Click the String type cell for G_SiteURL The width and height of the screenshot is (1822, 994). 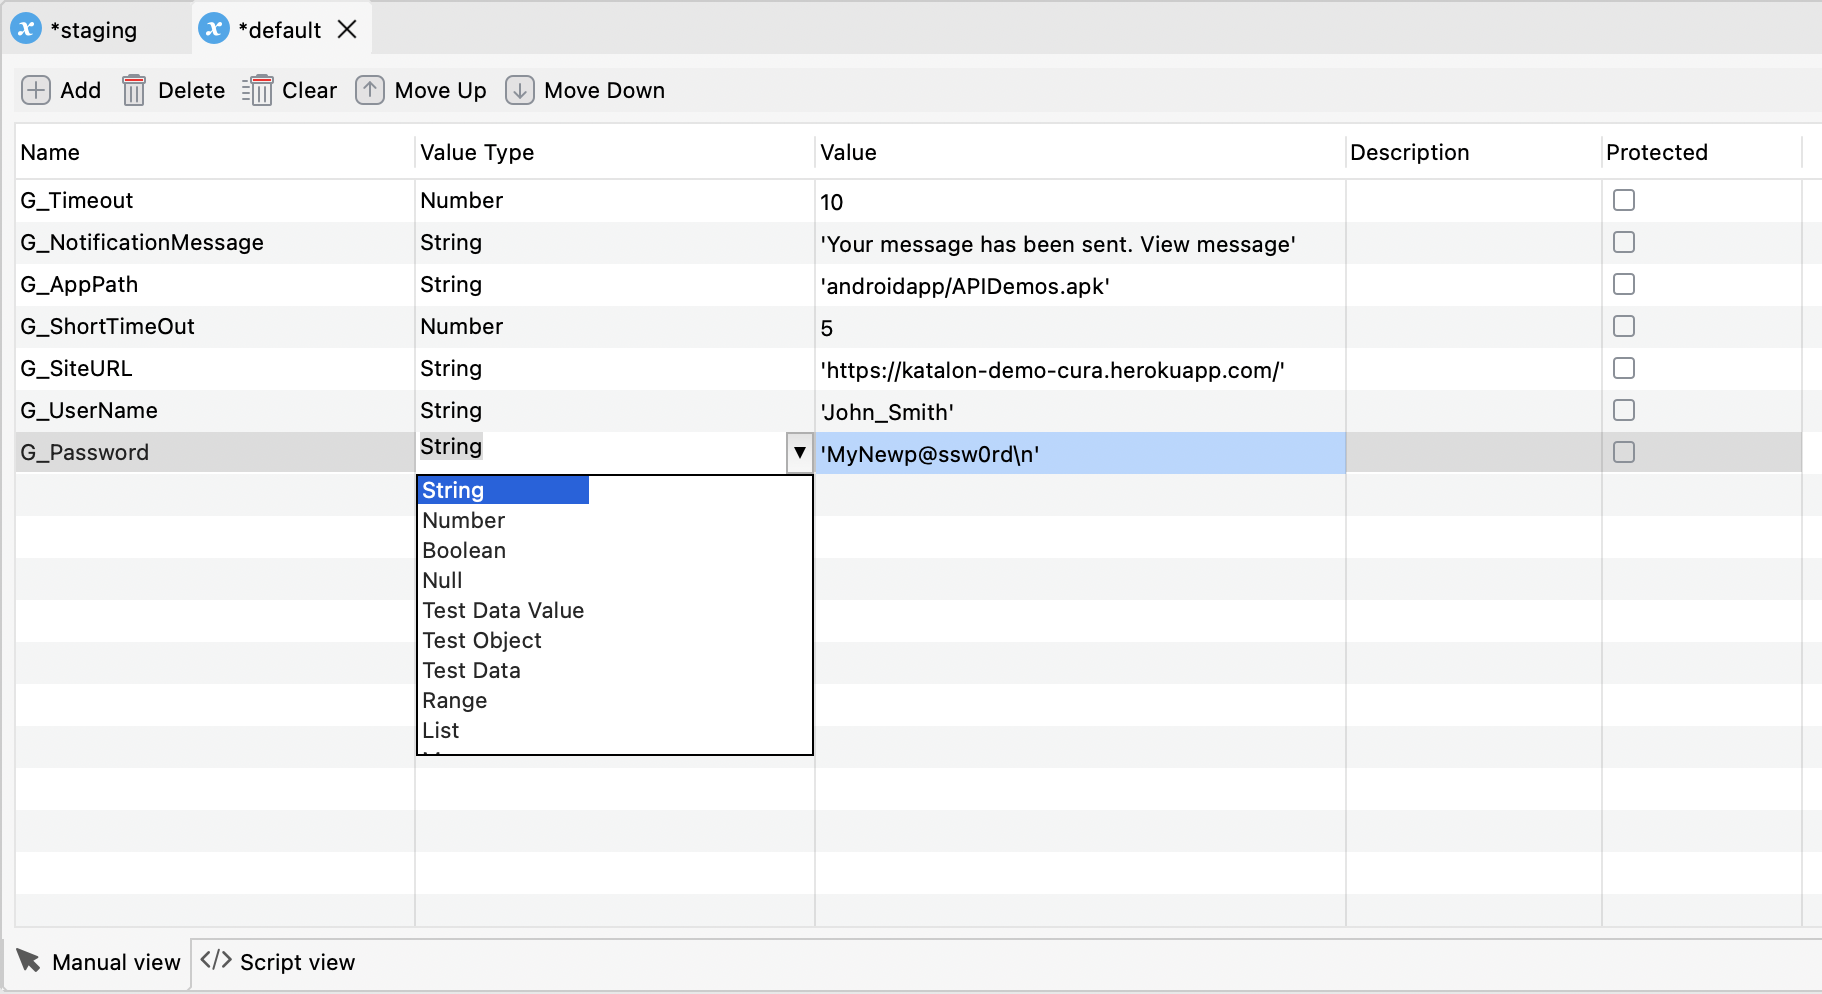point(615,369)
